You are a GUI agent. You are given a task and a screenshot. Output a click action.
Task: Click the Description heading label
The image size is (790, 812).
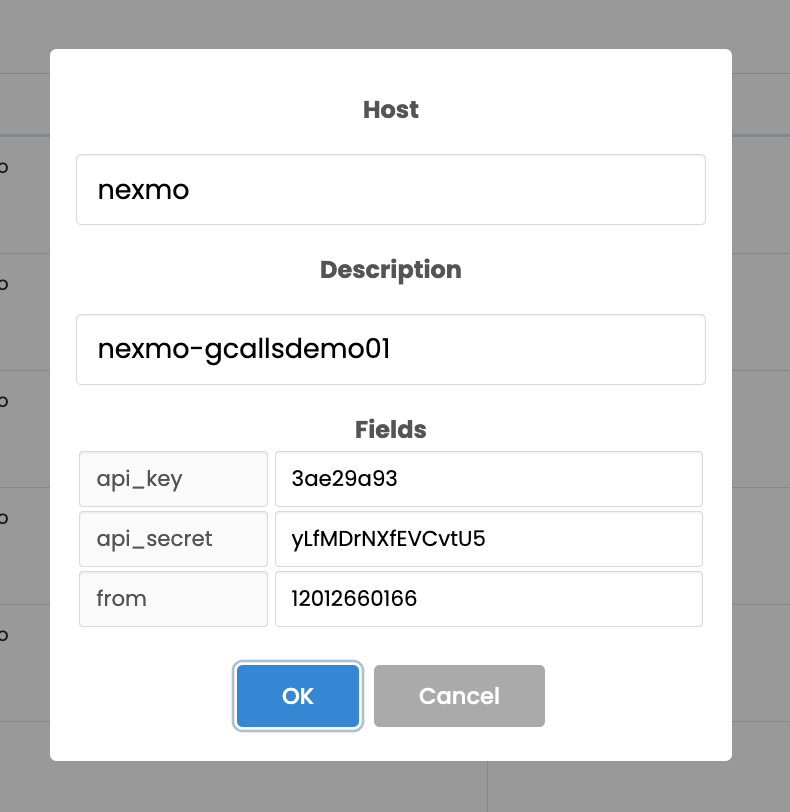pyautogui.click(x=390, y=269)
